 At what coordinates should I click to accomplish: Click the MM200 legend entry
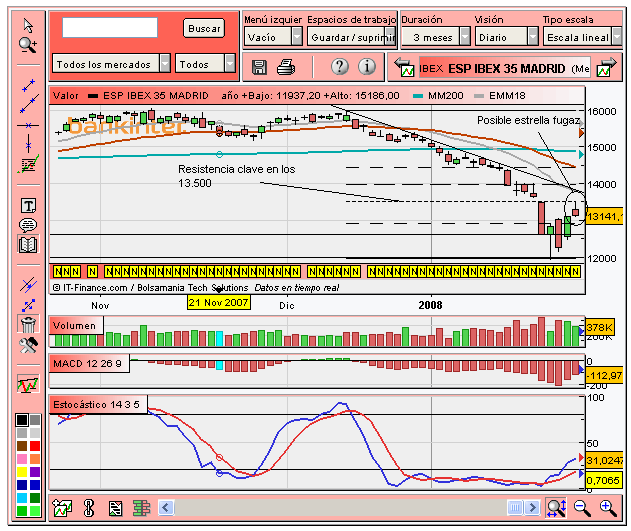(x=439, y=96)
